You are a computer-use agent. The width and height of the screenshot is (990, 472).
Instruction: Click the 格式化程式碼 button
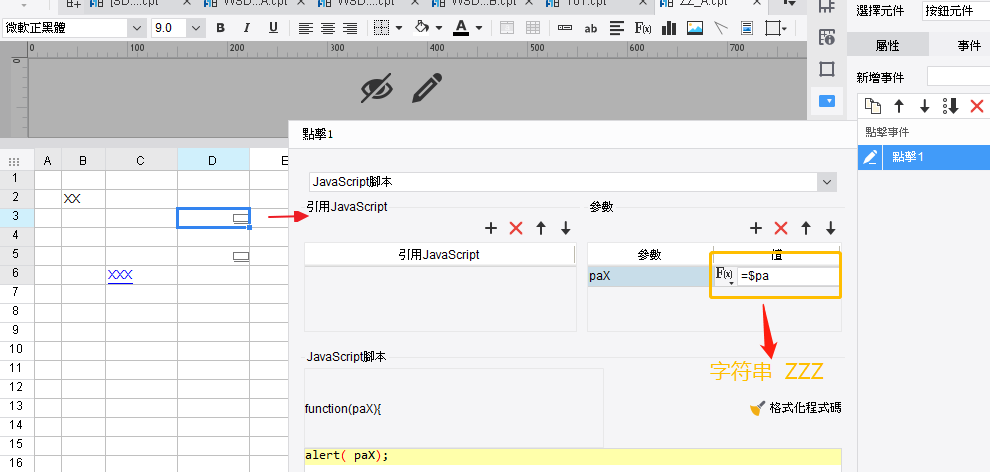coord(796,408)
